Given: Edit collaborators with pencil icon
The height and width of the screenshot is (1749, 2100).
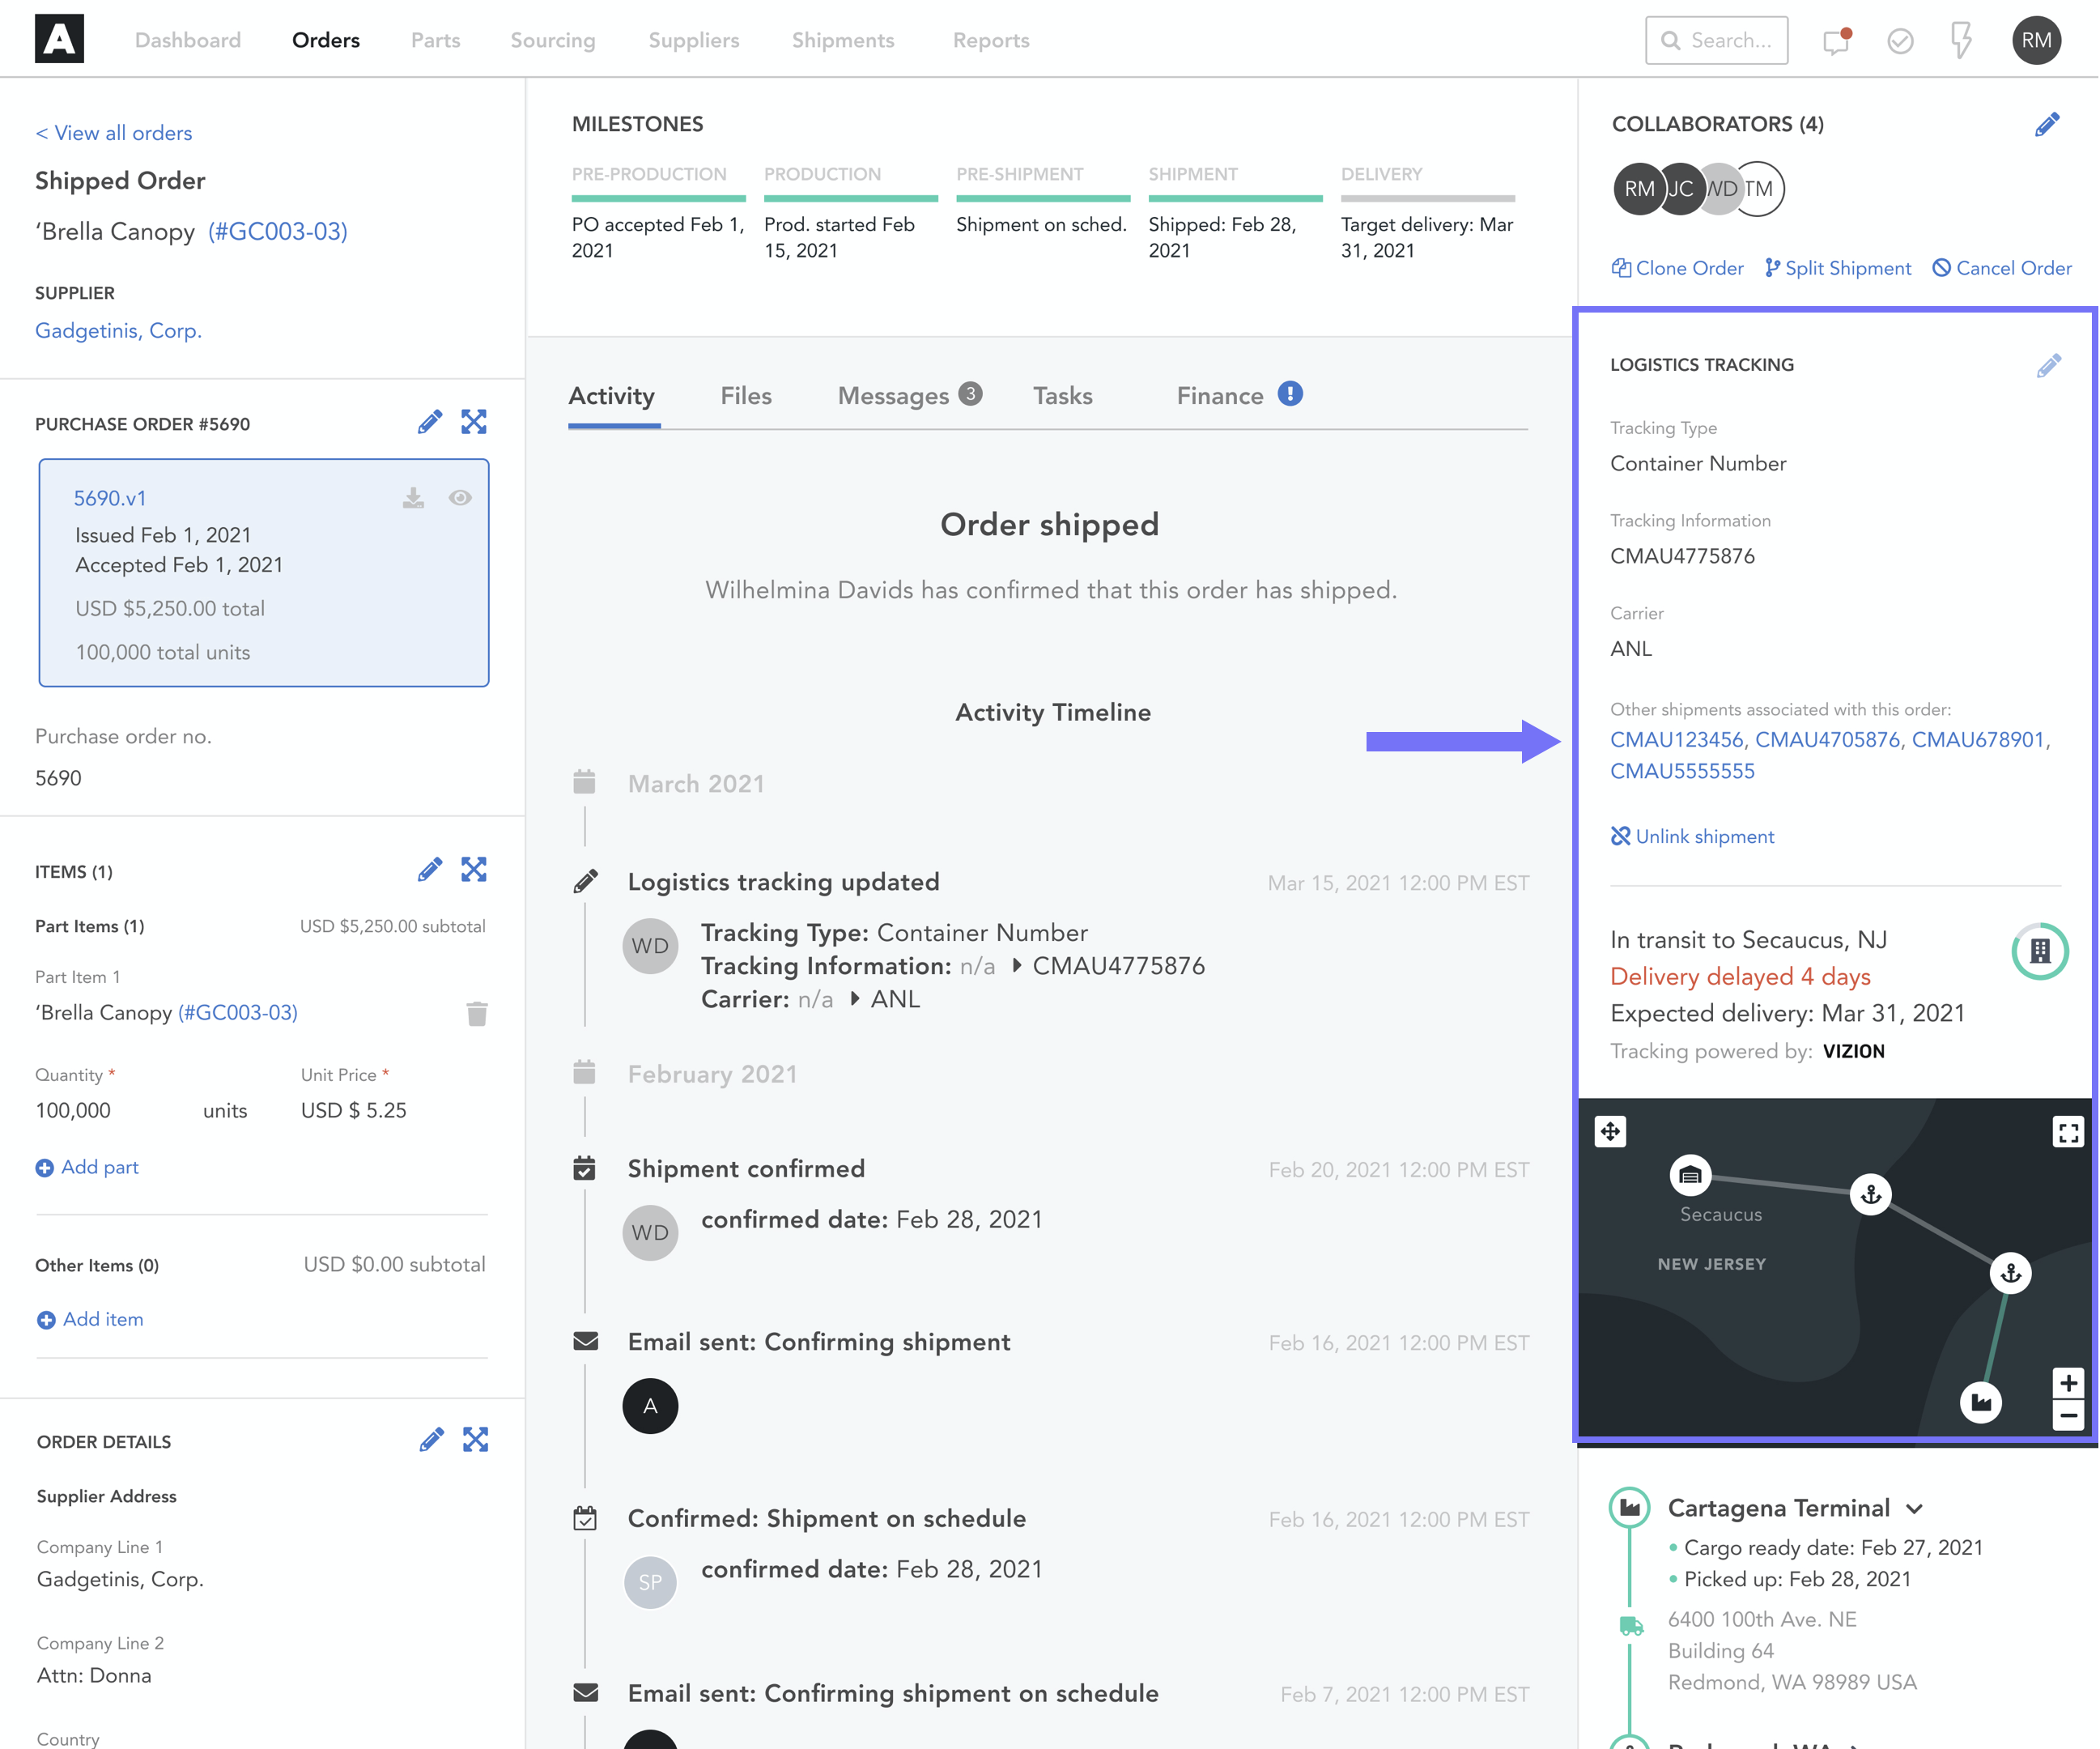Looking at the screenshot, I should click(x=2047, y=124).
